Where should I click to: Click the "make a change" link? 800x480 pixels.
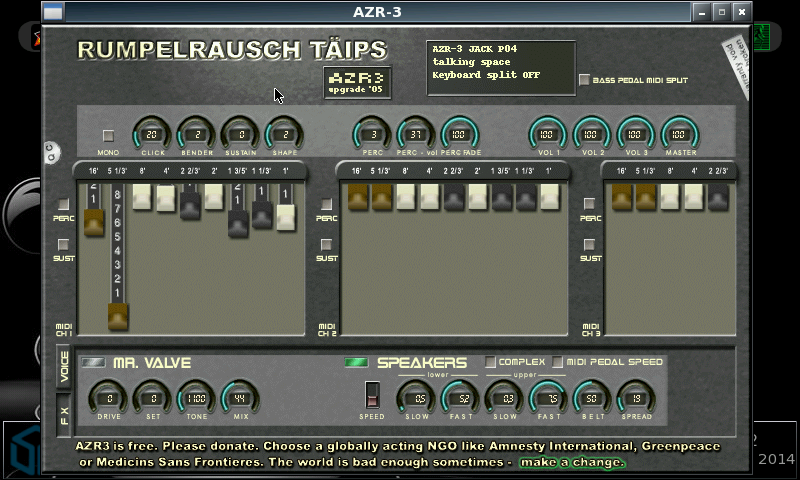click(x=572, y=462)
